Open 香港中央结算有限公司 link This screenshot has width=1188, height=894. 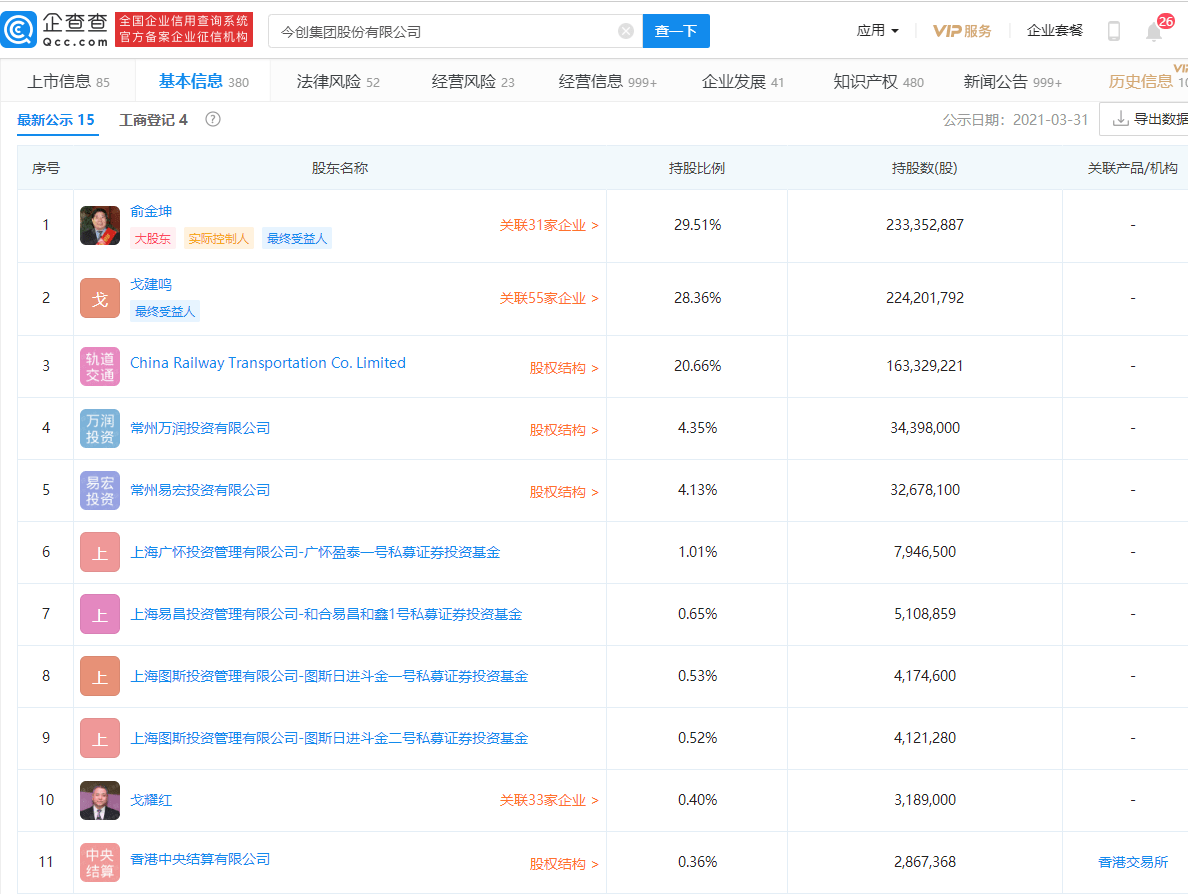pyautogui.click(x=200, y=859)
